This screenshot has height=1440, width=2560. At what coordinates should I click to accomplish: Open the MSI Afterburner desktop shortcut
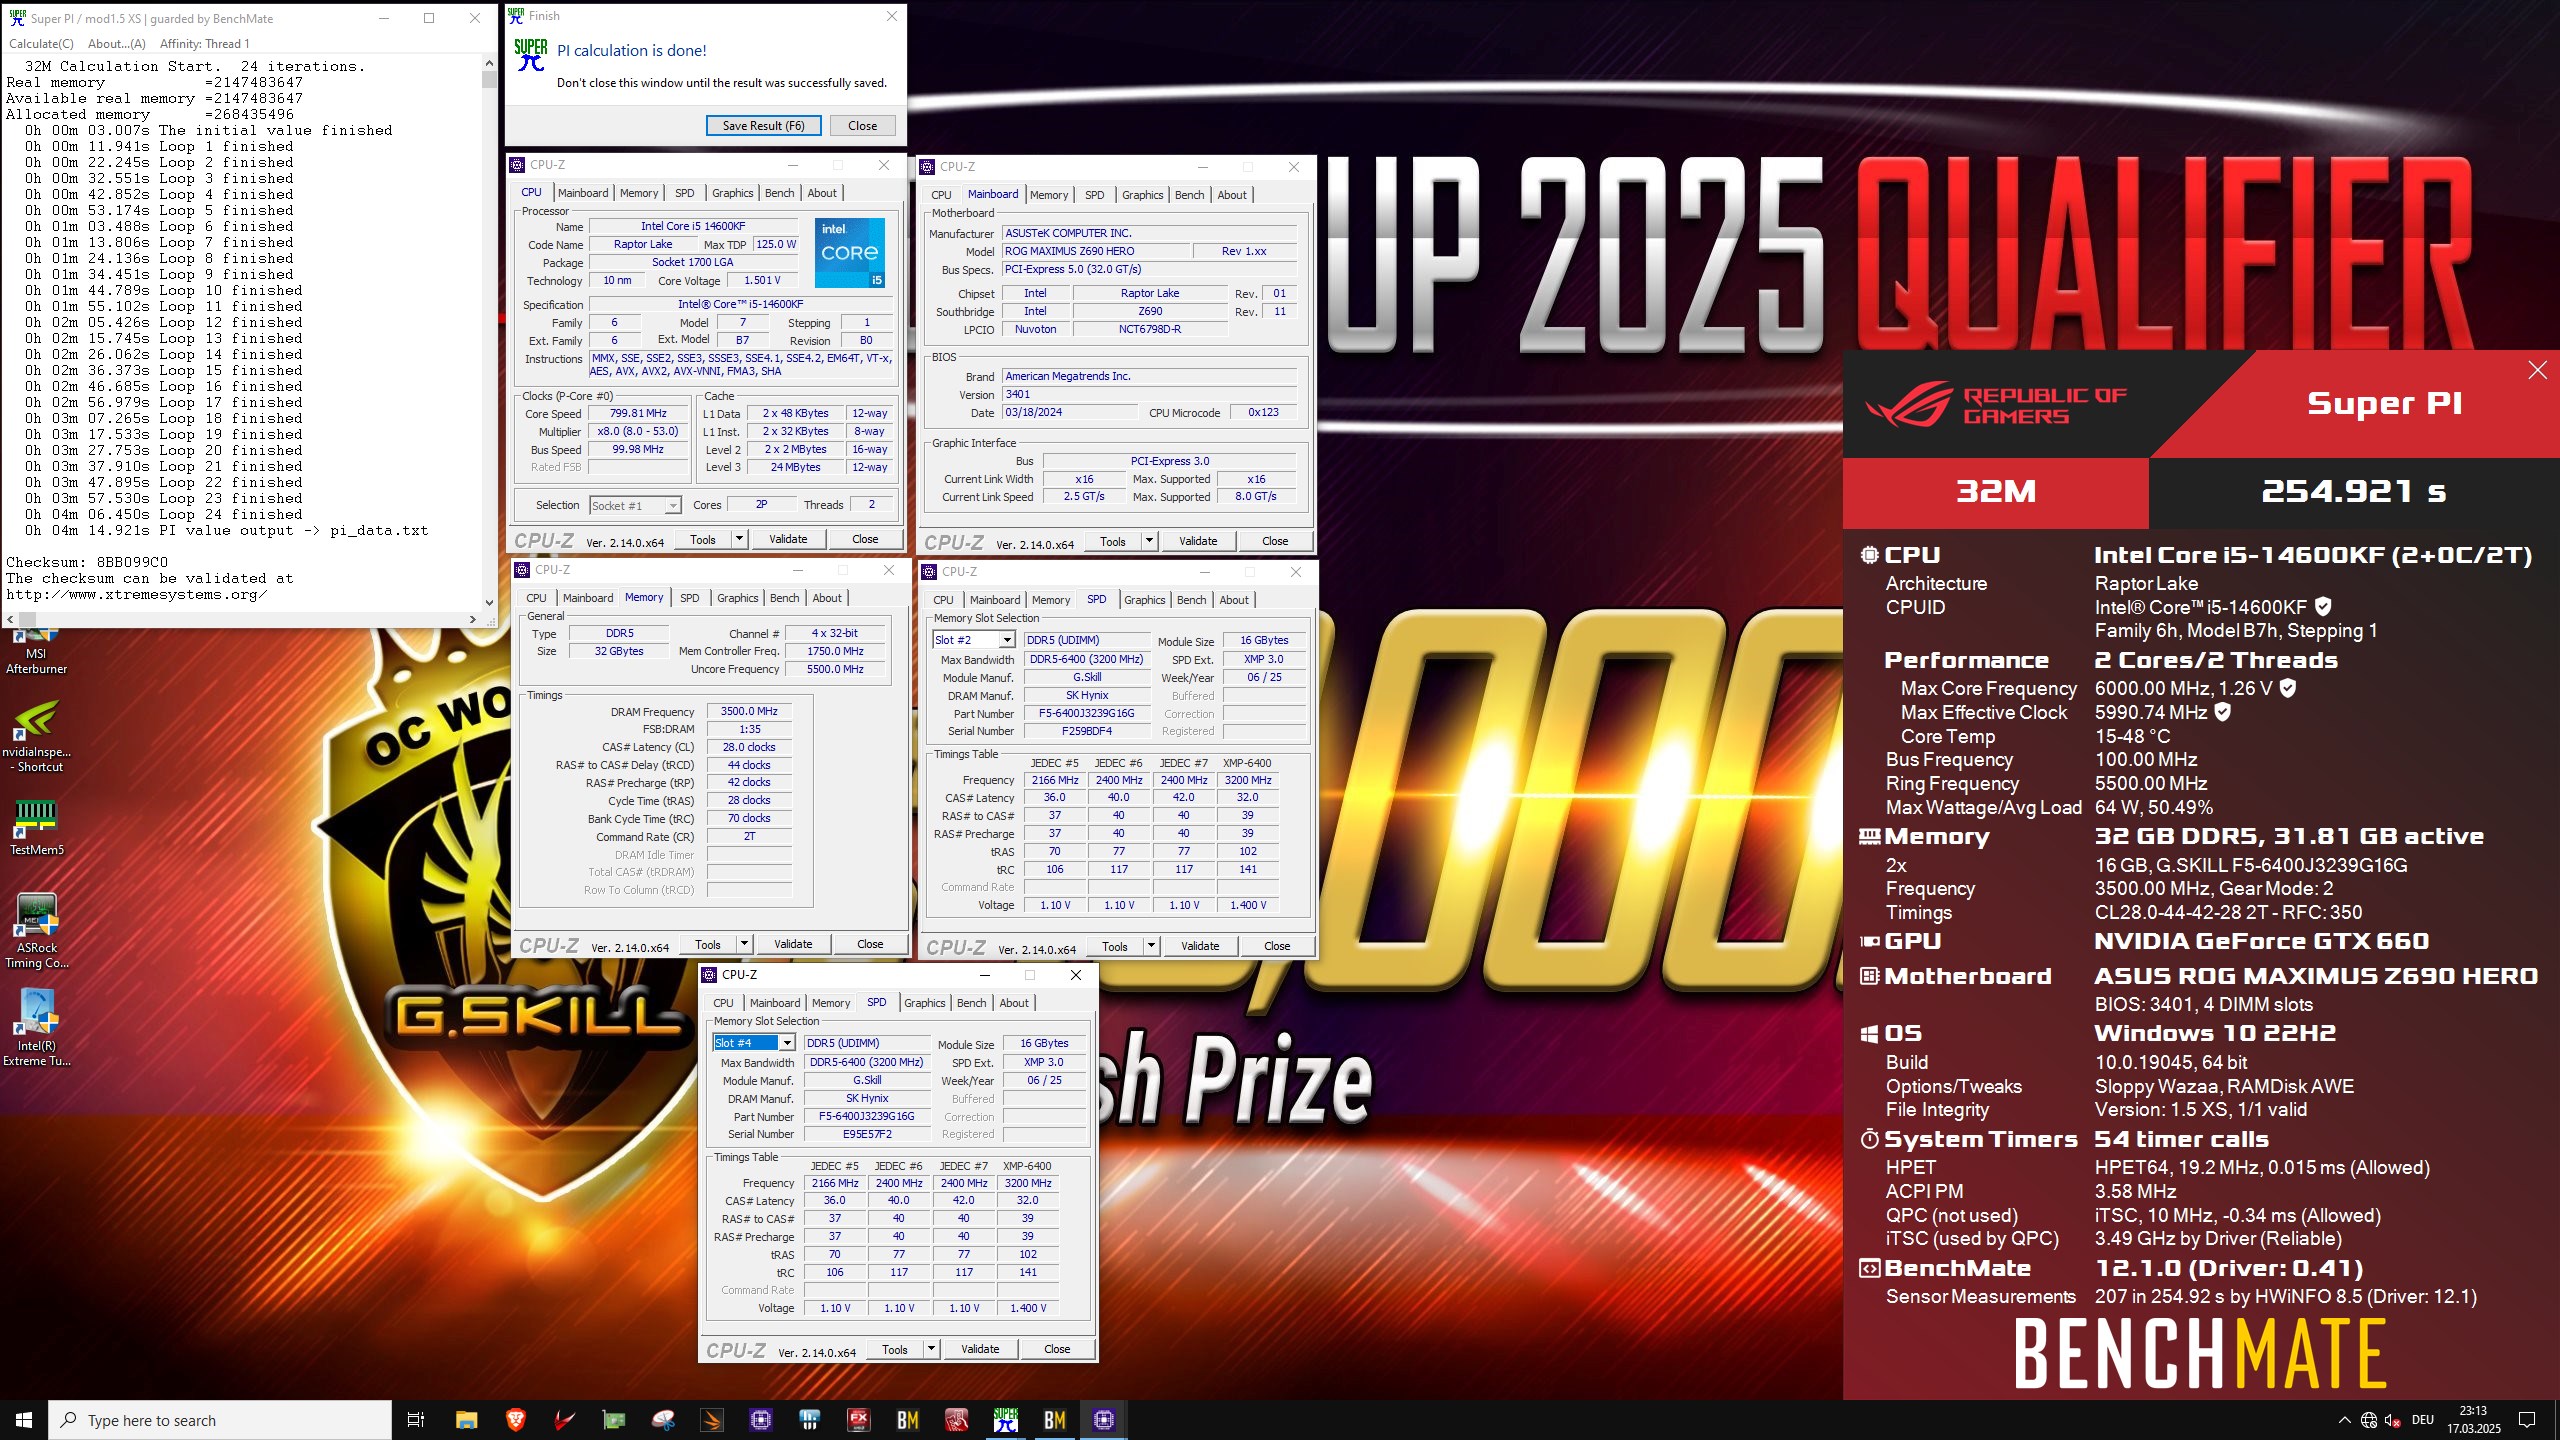36,652
